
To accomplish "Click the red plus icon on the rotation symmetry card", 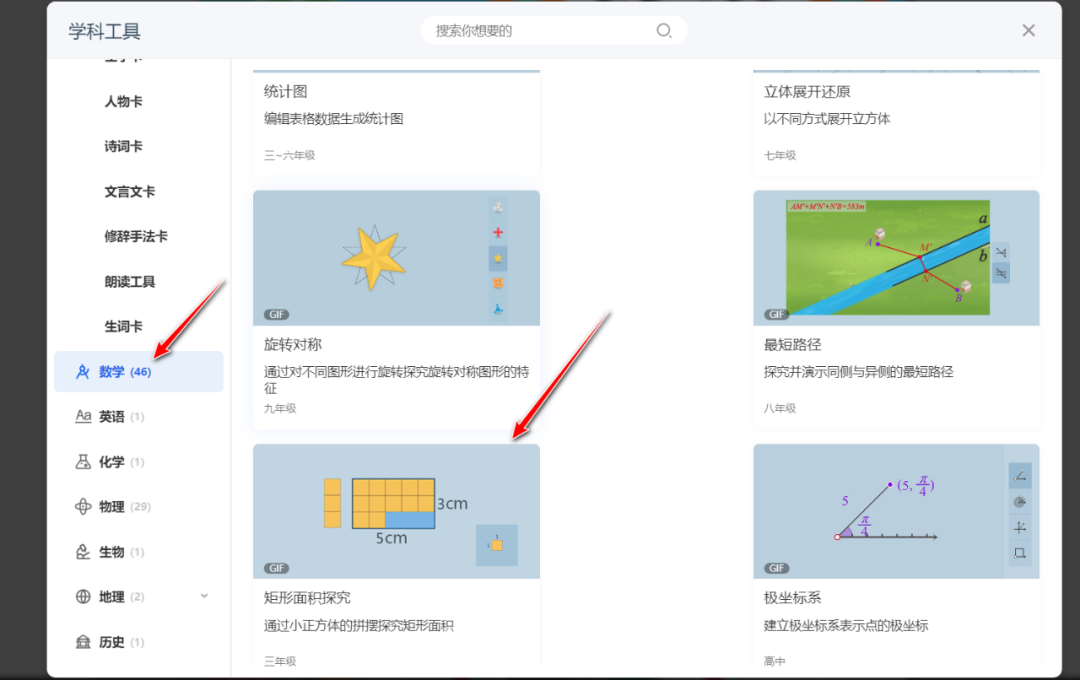I will click(x=497, y=232).
